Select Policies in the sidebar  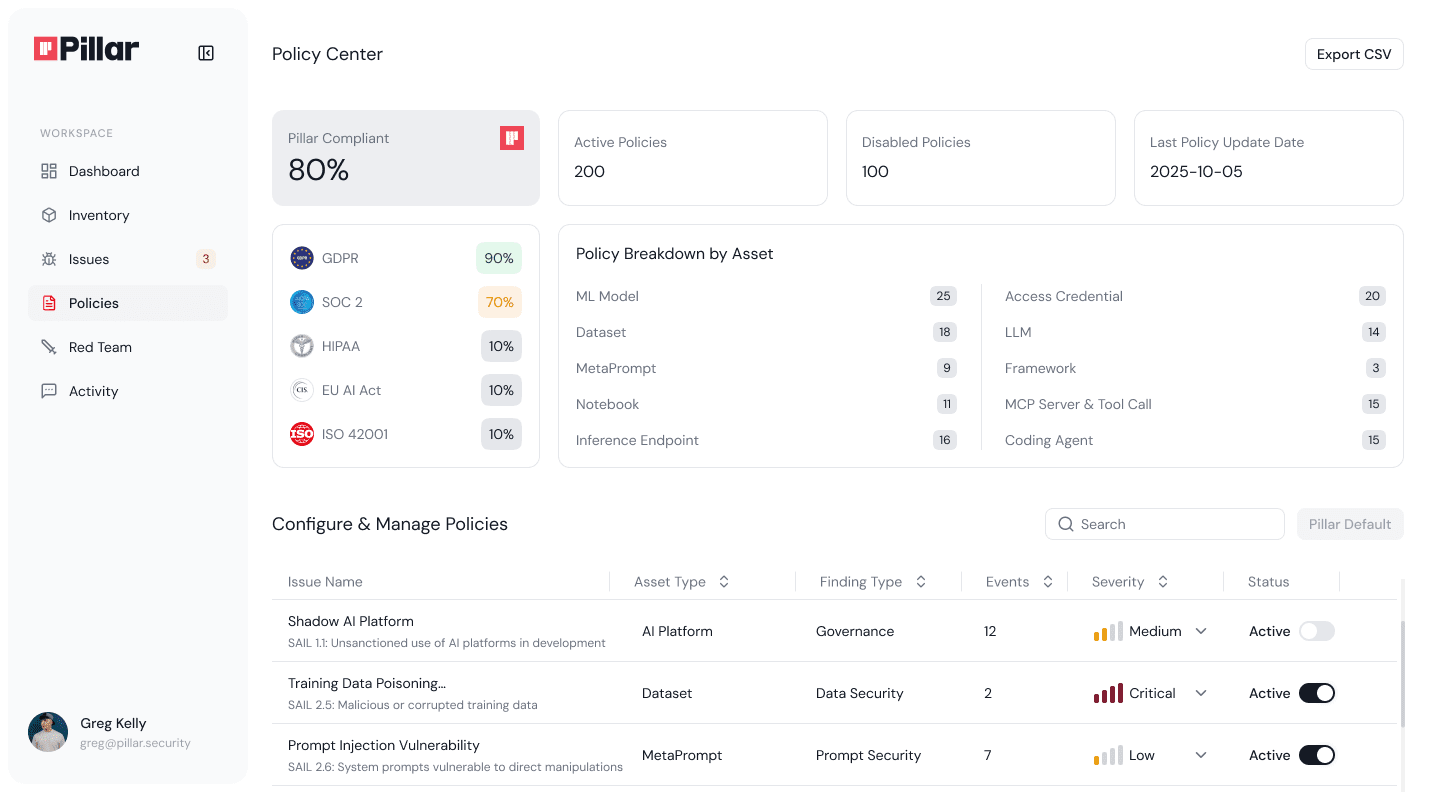point(128,303)
